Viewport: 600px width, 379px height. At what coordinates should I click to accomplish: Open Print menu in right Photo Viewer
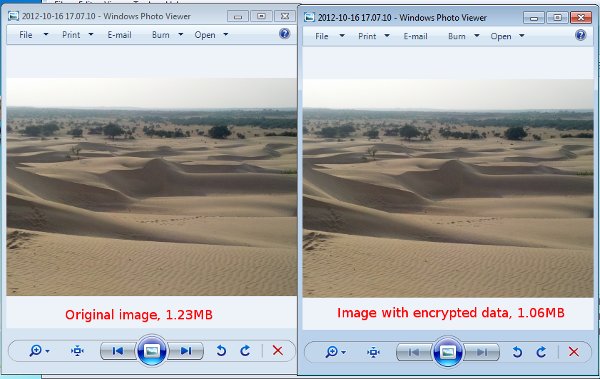[367, 36]
